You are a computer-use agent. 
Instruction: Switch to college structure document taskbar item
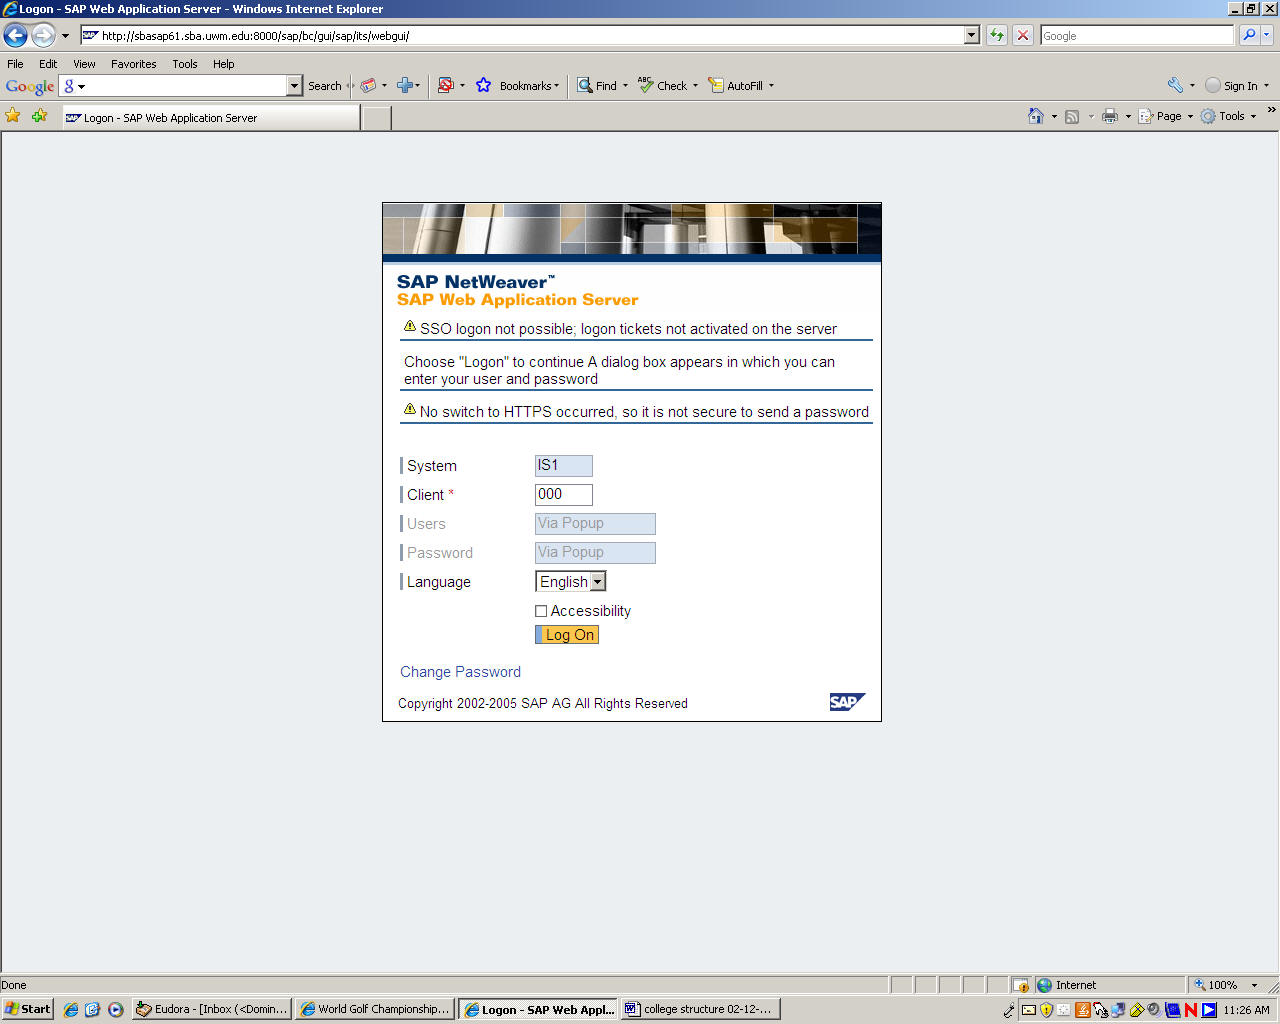click(x=700, y=1009)
